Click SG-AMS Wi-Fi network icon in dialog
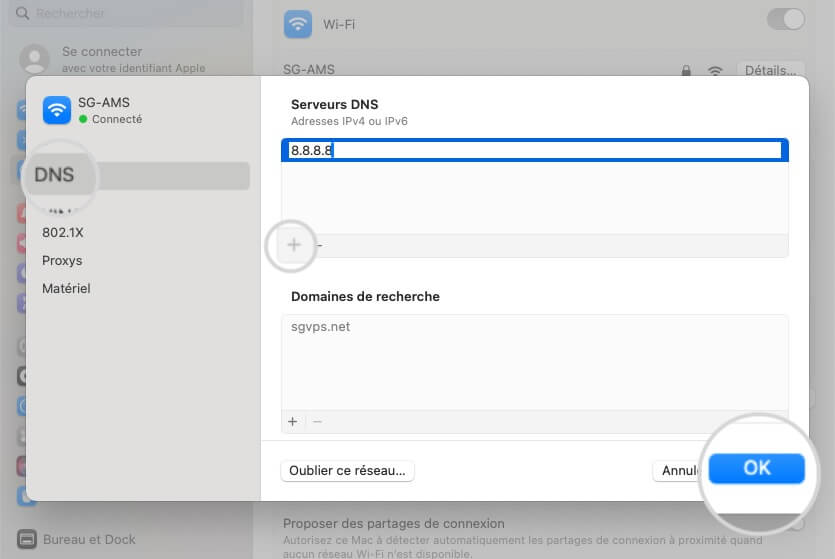The image size is (835, 559). 56,110
